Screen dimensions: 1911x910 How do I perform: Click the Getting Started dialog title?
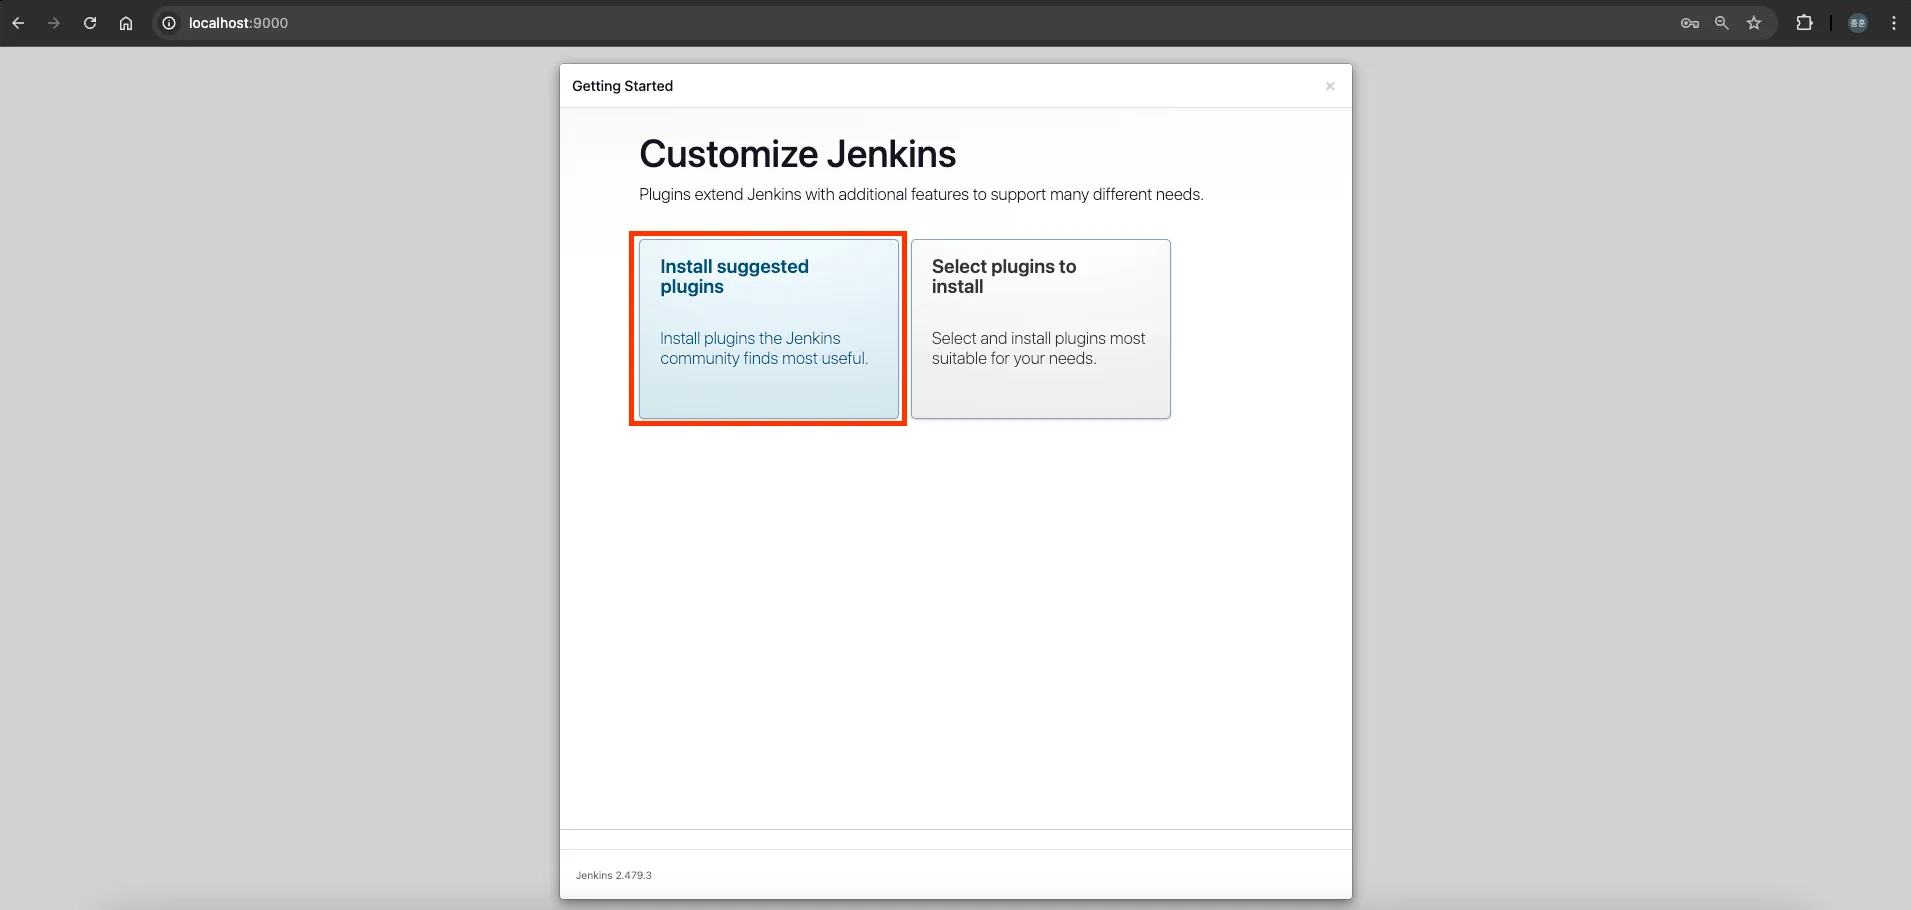click(622, 86)
